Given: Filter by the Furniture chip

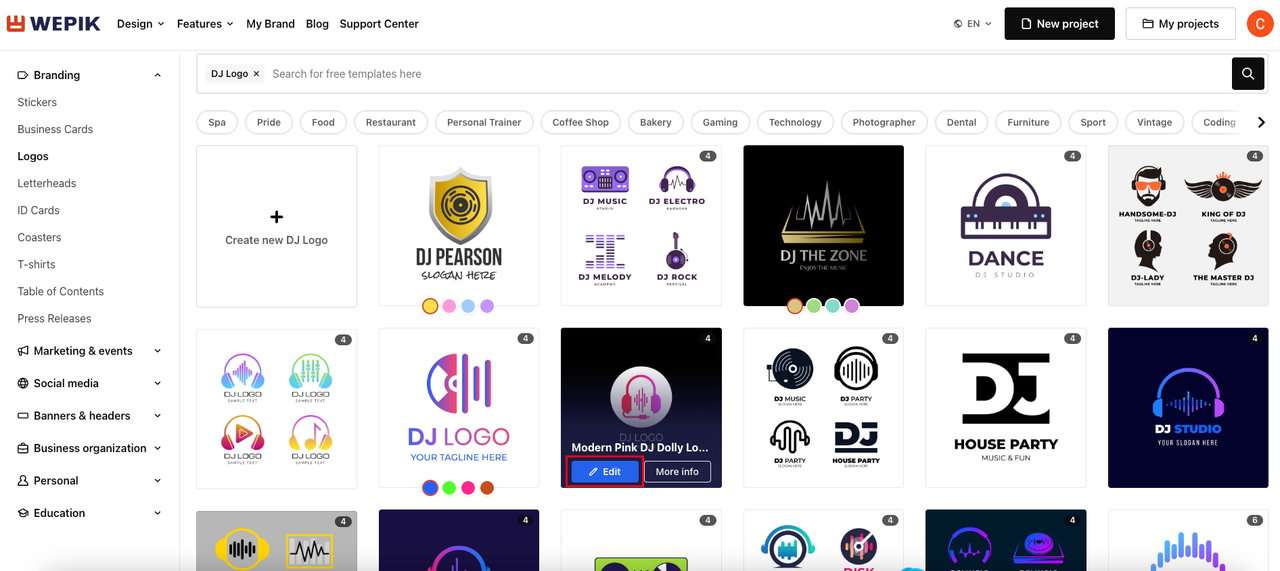Looking at the screenshot, I should point(1028,122).
